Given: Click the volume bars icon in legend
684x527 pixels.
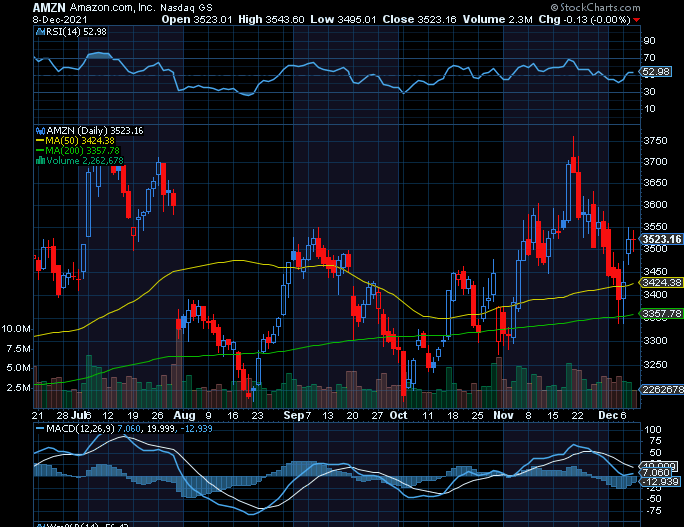Looking at the screenshot, I should pos(41,161).
